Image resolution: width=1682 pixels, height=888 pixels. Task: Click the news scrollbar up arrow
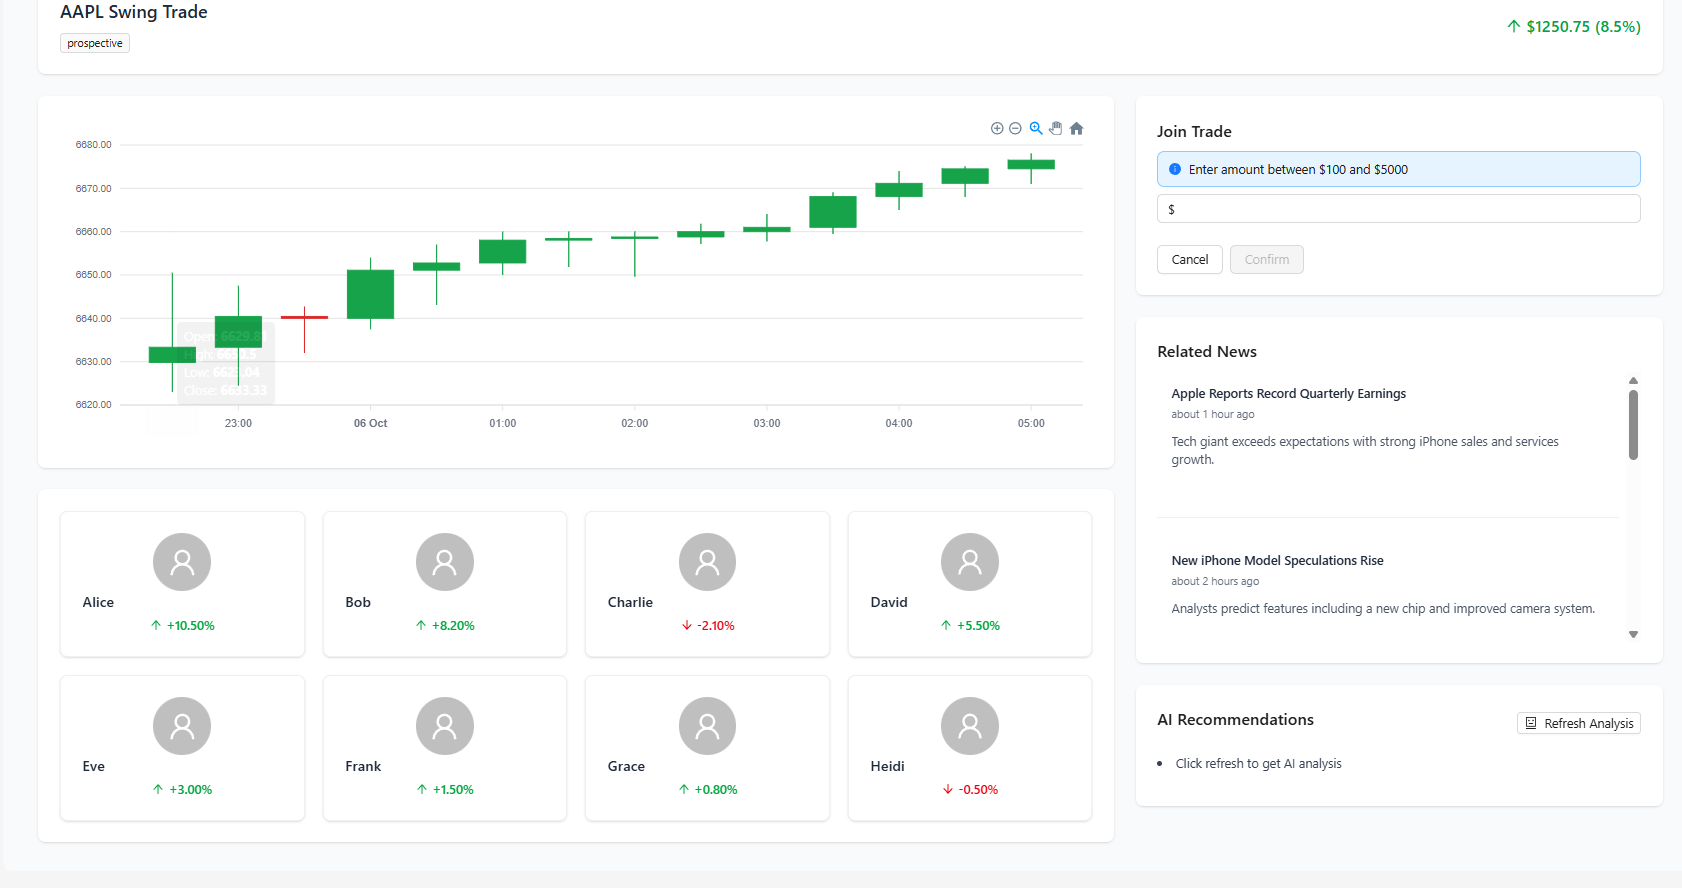coord(1633,381)
